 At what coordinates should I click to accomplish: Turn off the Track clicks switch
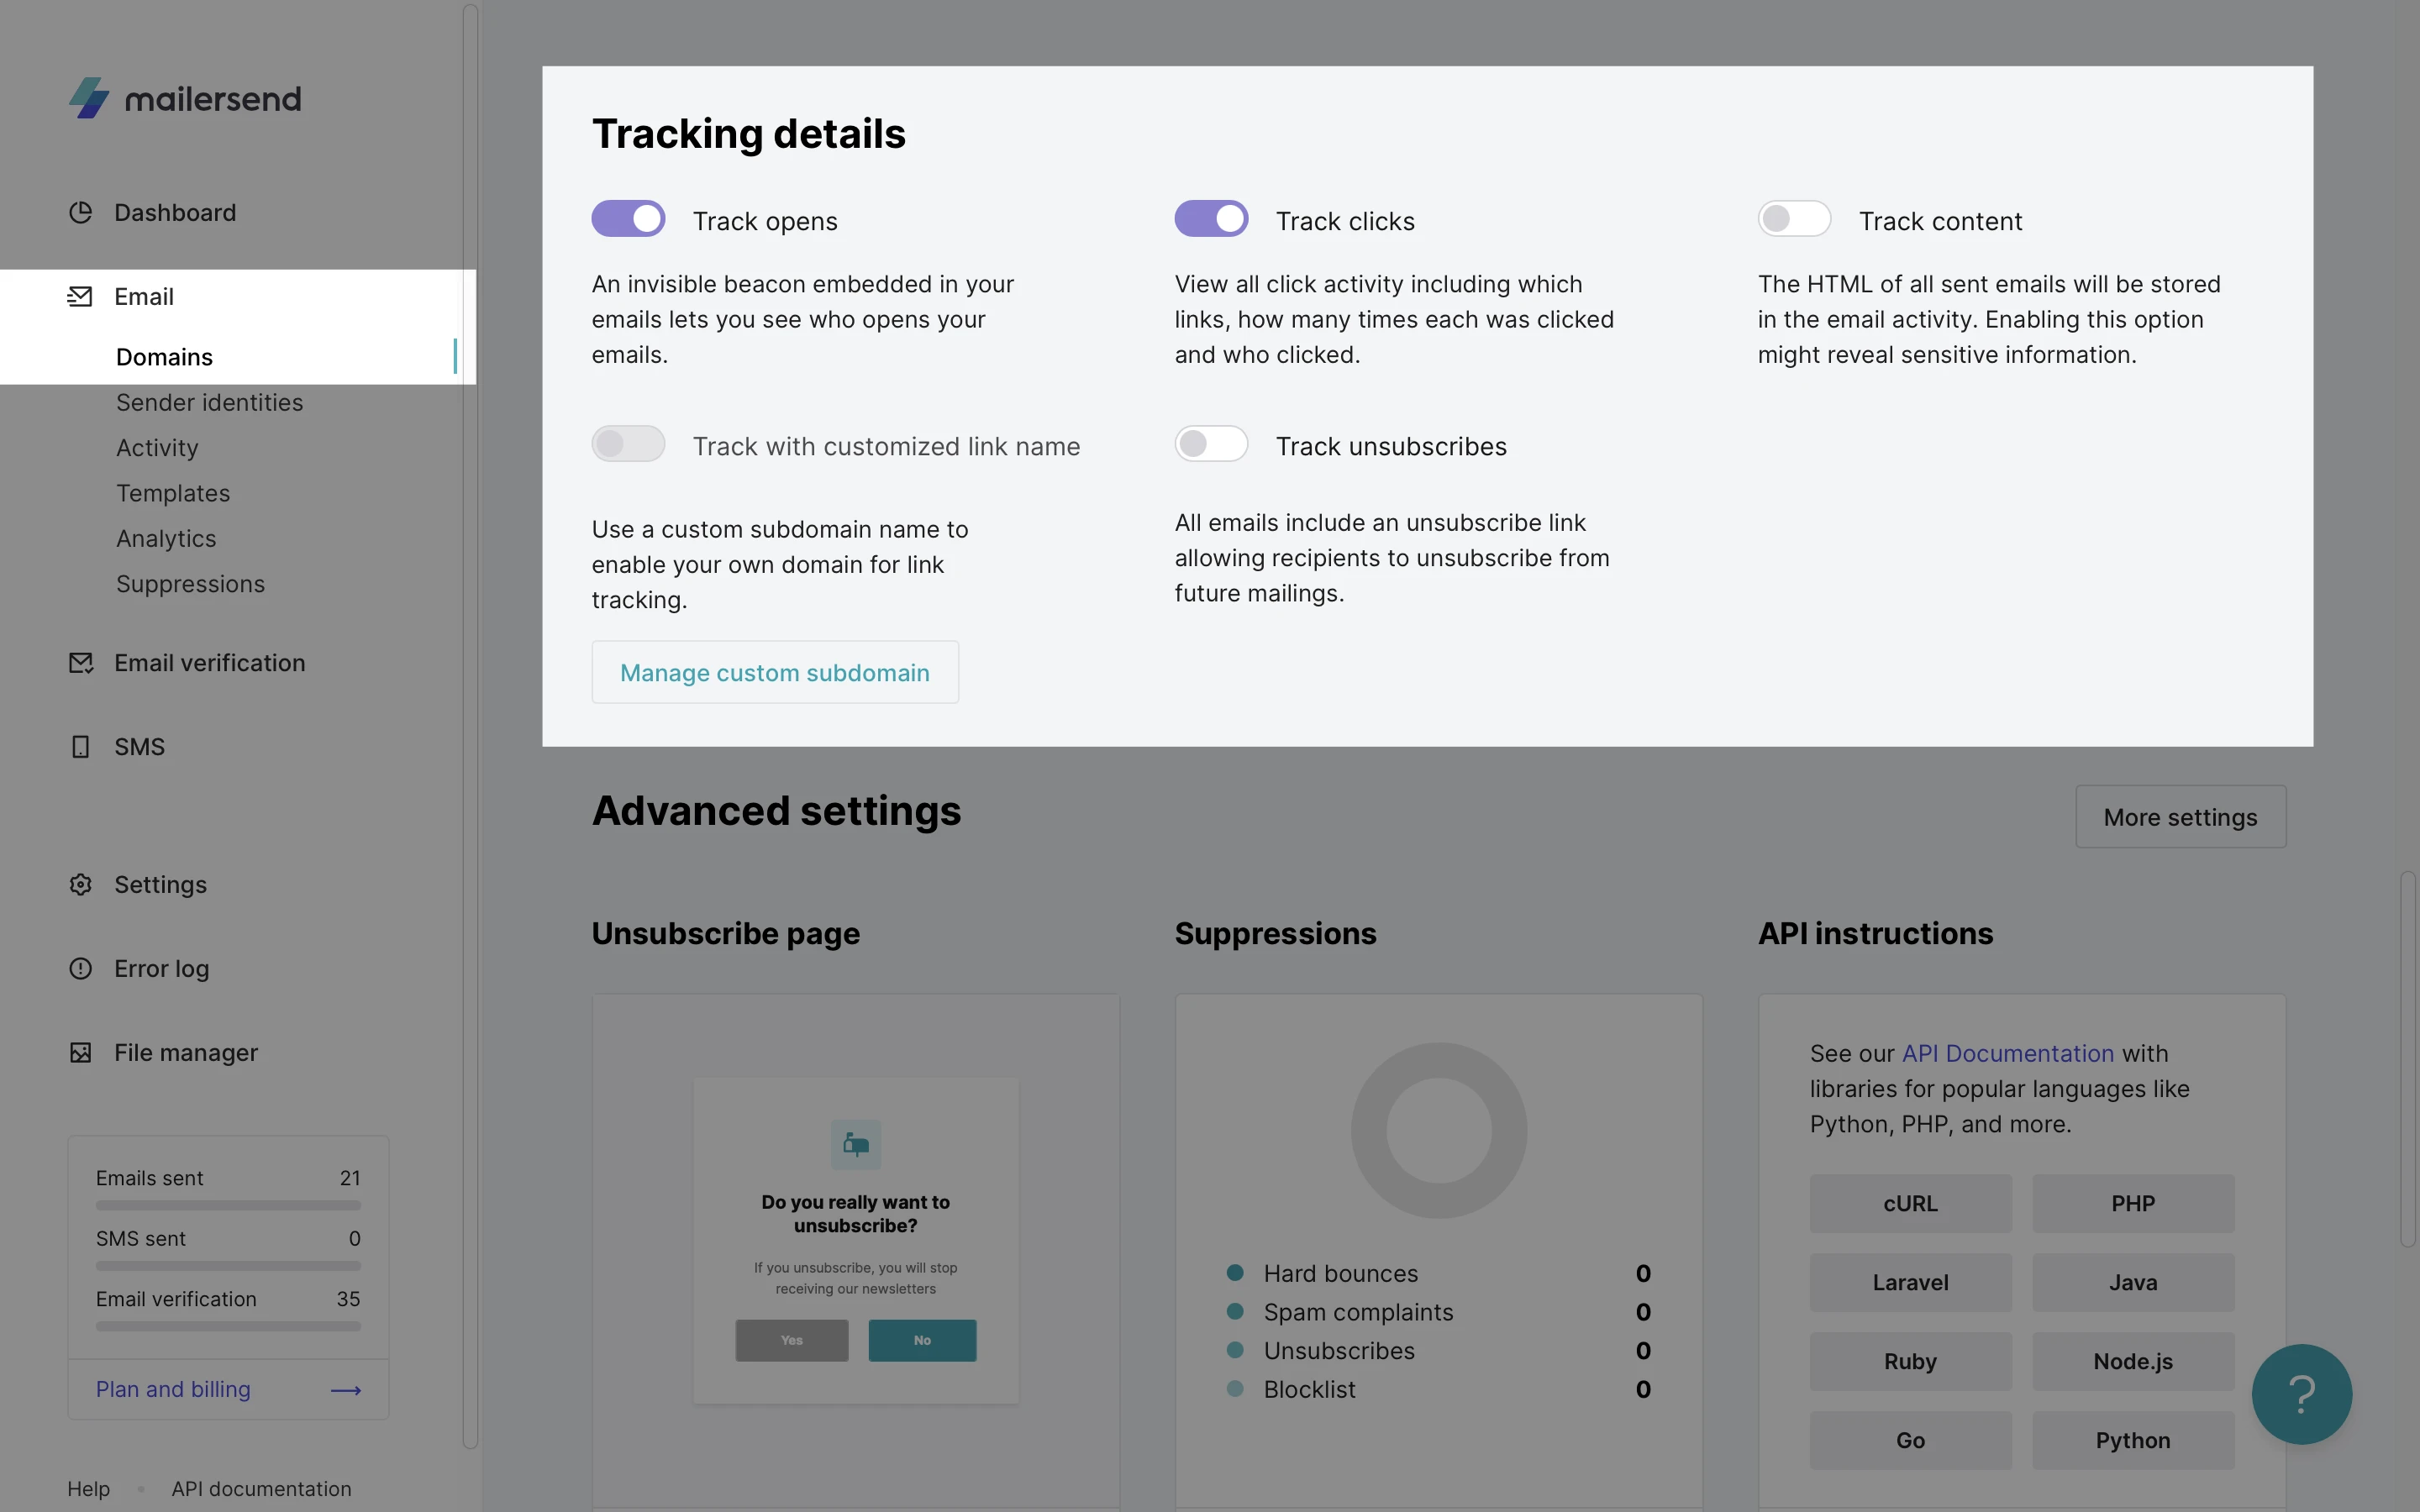click(x=1211, y=219)
